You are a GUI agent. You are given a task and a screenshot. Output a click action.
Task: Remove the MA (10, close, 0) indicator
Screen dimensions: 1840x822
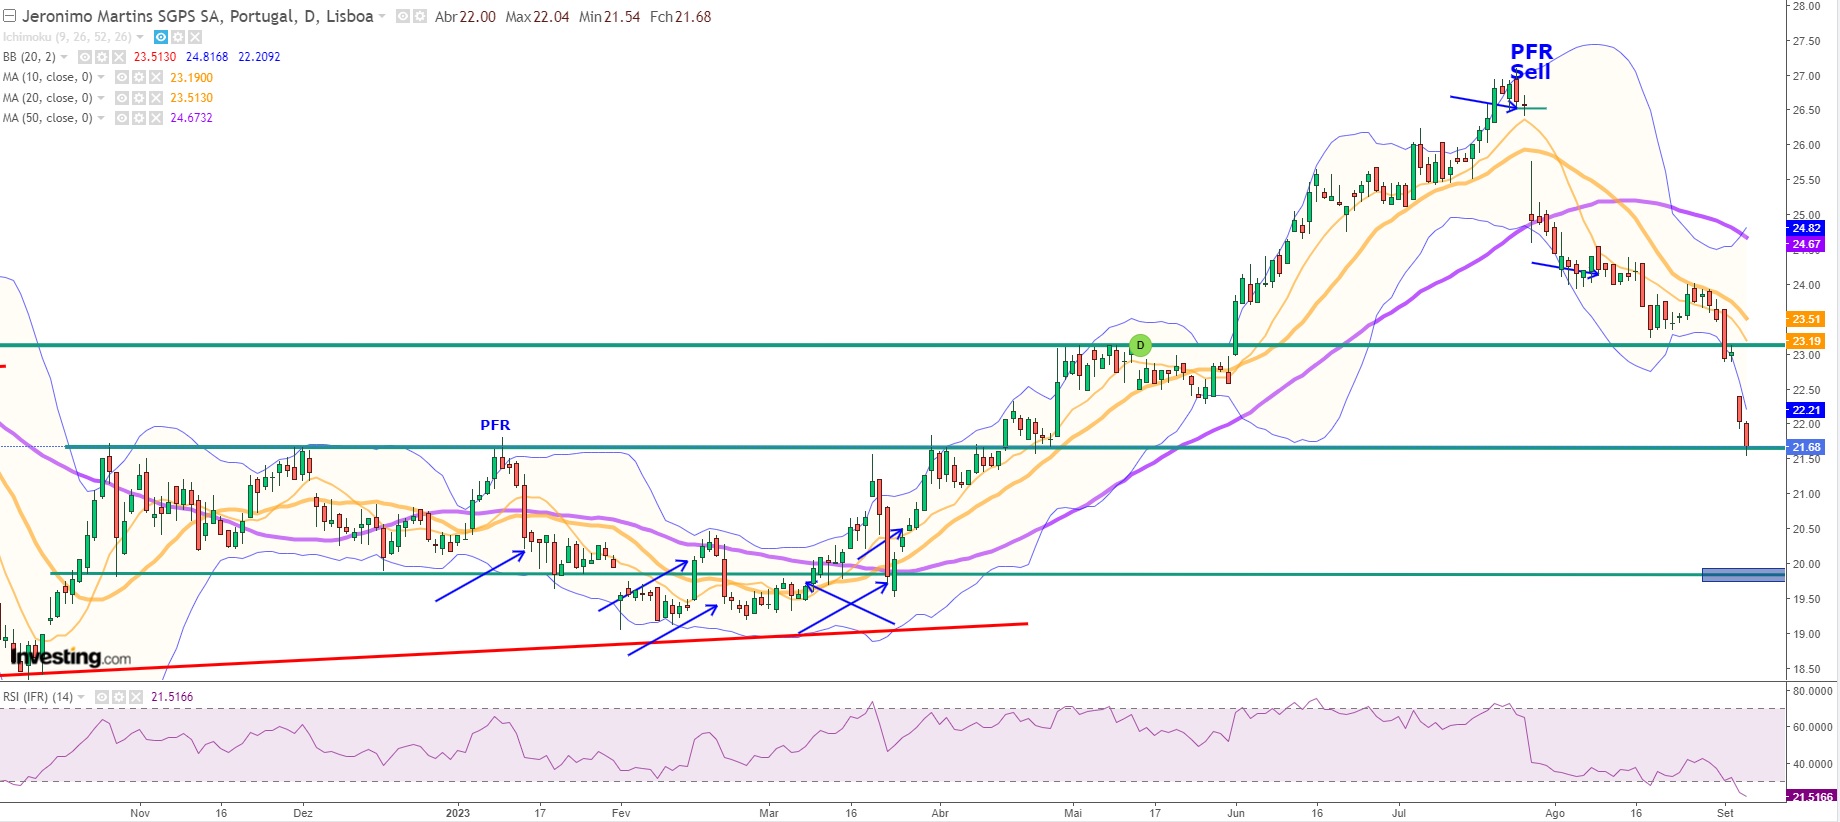tap(155, 77)
